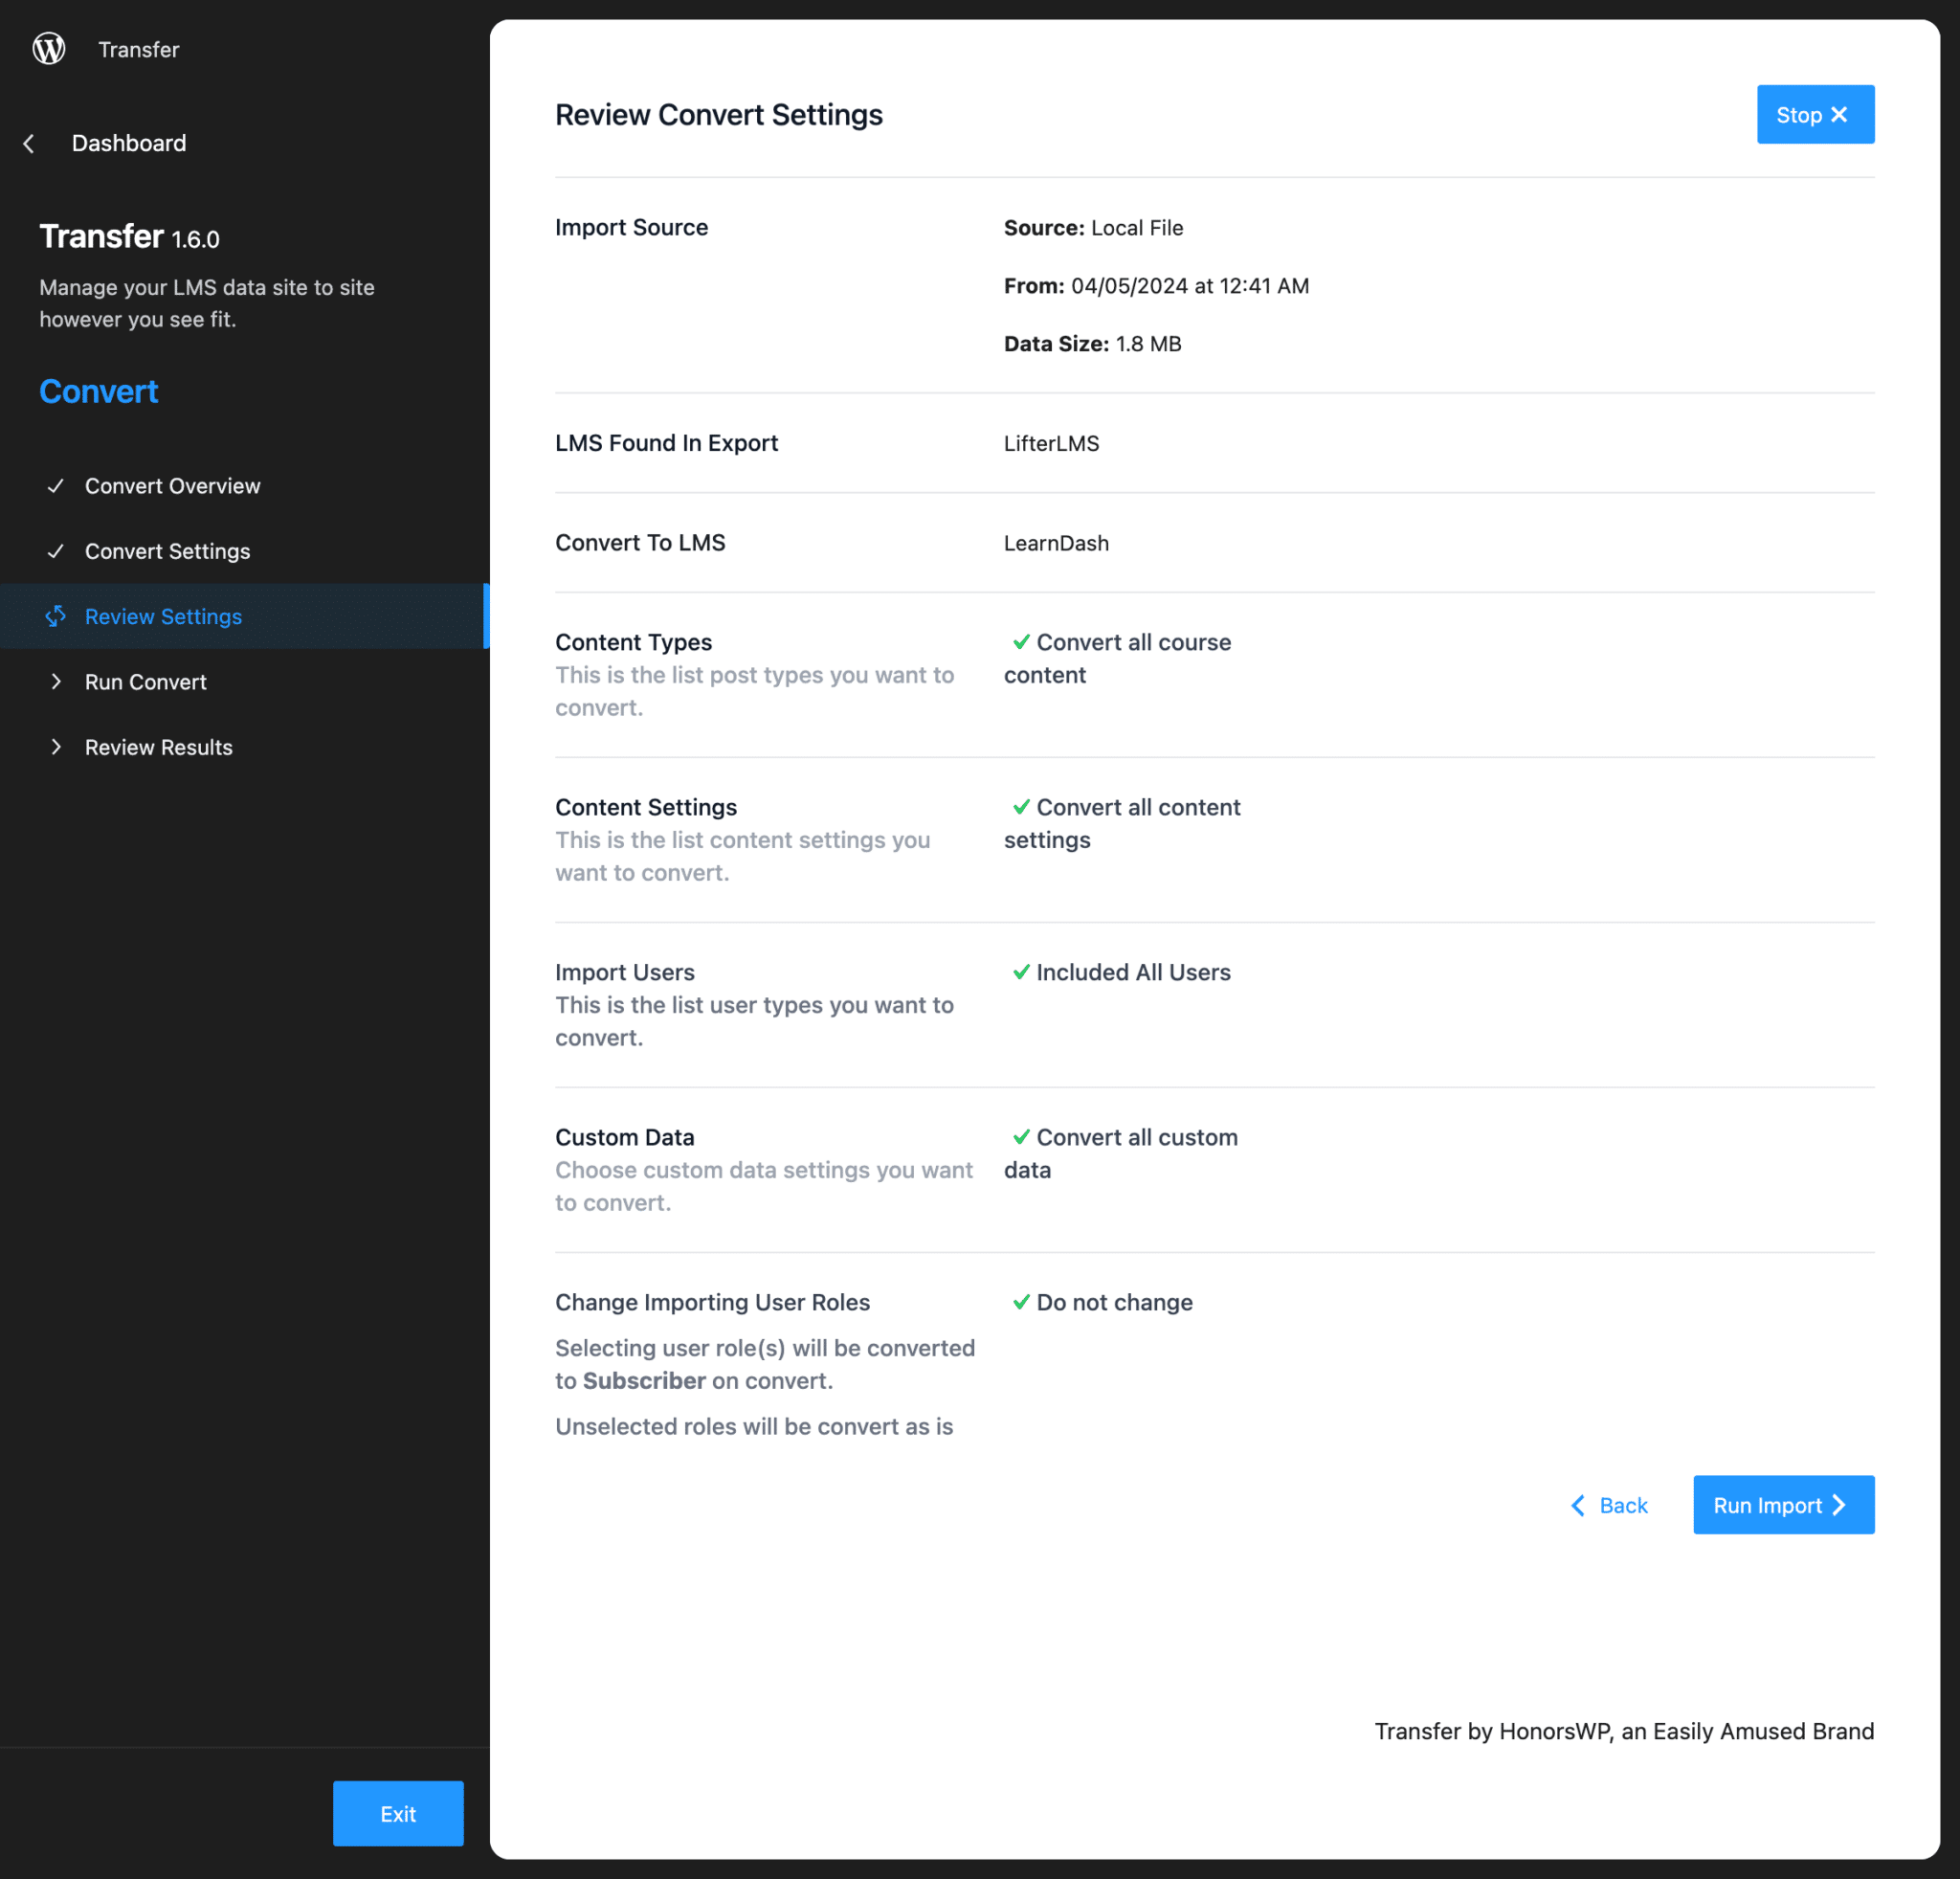Open the Convert Overview step
The width and height of the screenshot is (1960, 1879).
tap(172, 486)
